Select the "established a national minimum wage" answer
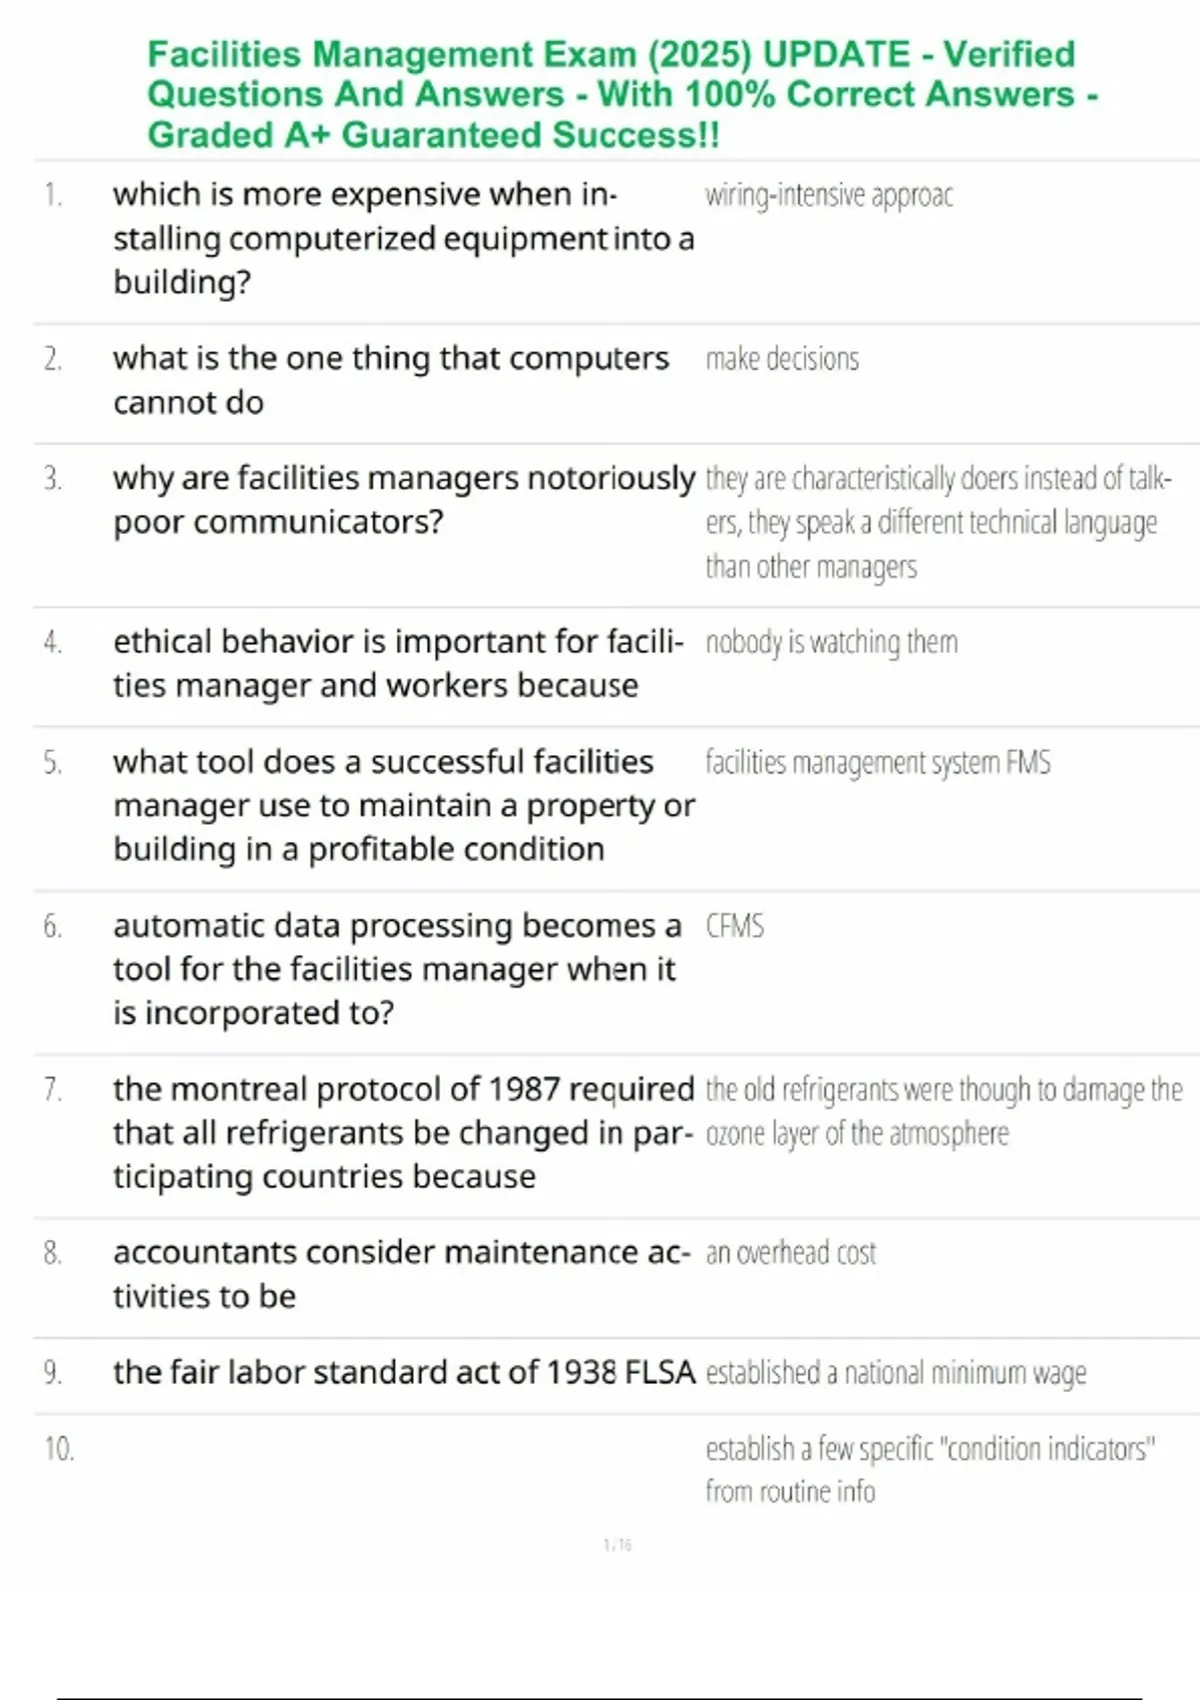This screenshot has height=1700, width=1200. pyautogui.click(x=896, y=1373)
